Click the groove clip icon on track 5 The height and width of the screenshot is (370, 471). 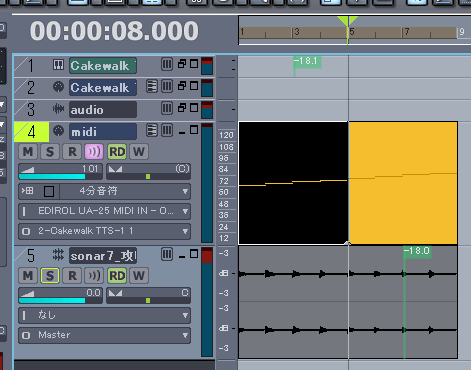tap(58, 255)
